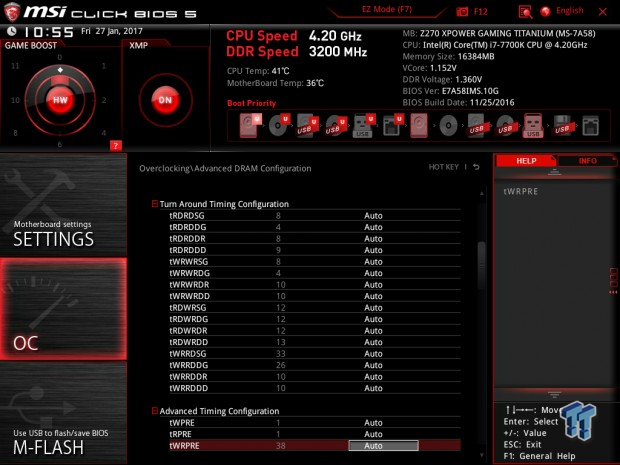The image size is (620, 465).
Task: Open the OC overclocking section
Action: point(63,309)
